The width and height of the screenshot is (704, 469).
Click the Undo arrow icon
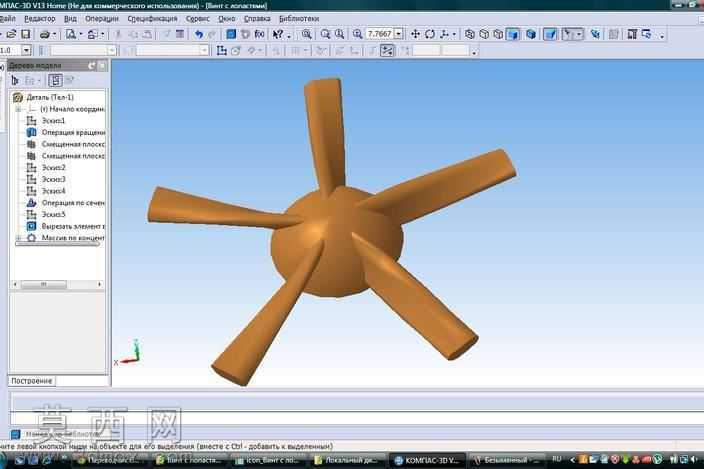coord(198,34)
